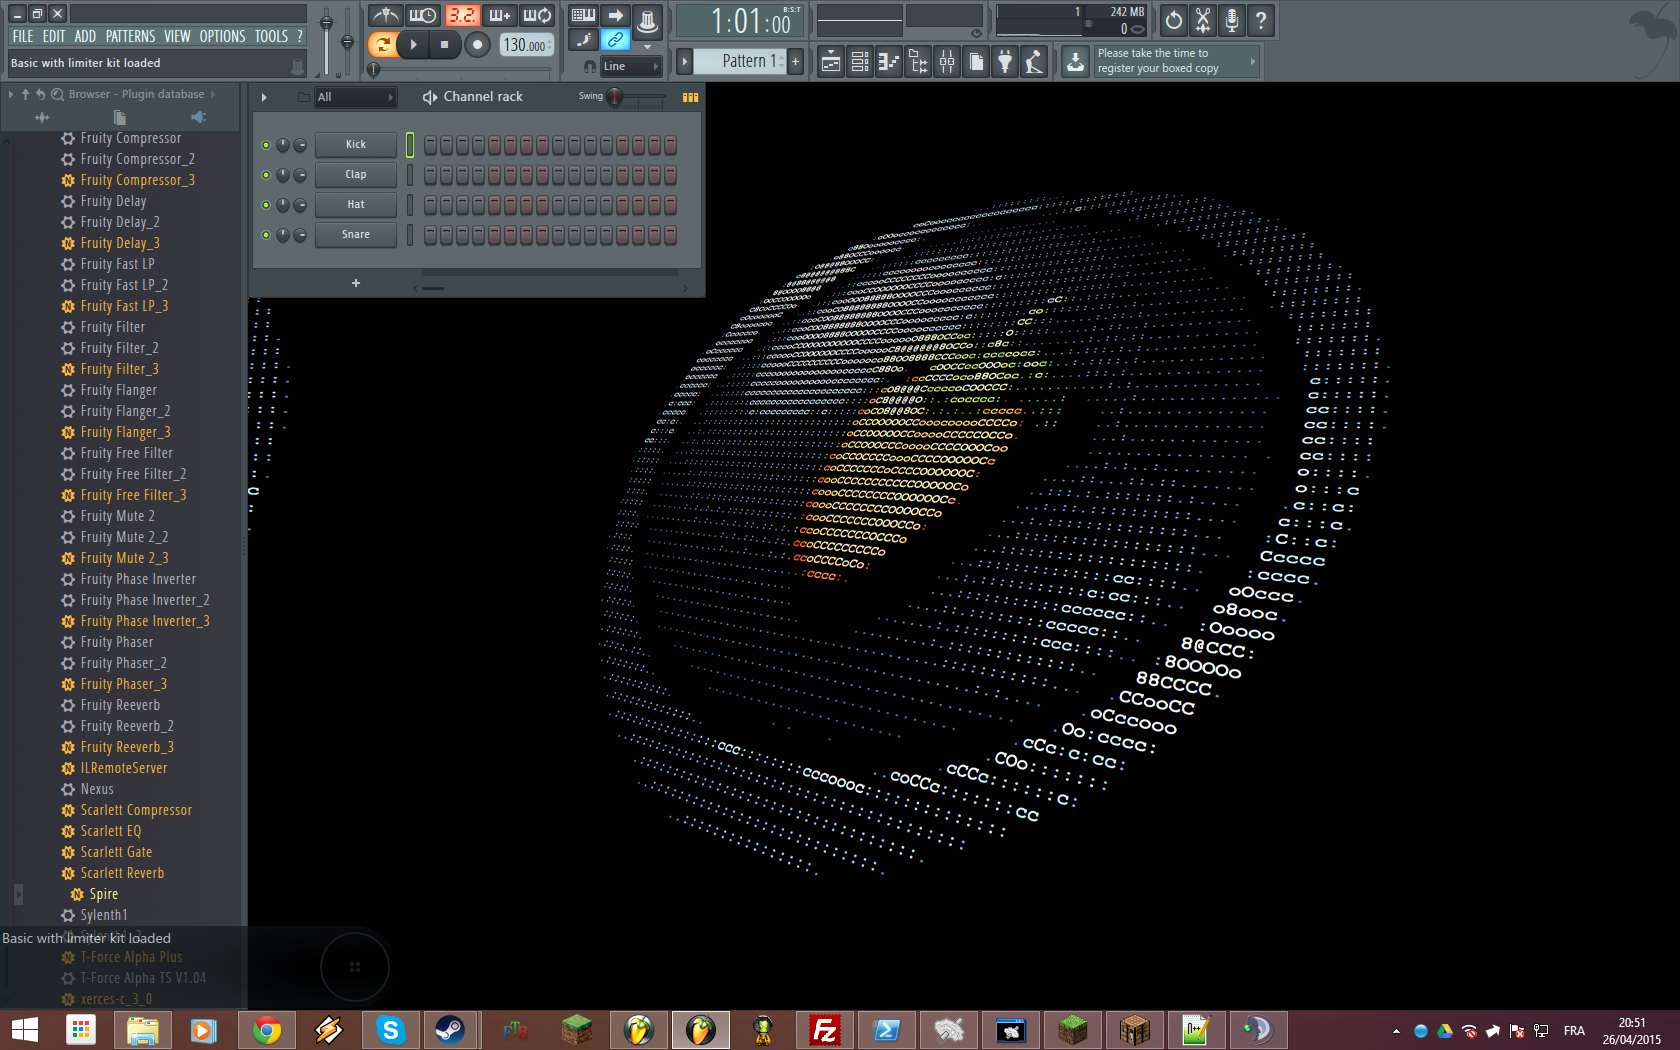Adjust the master pitch vertical slider

click(347, 40)
